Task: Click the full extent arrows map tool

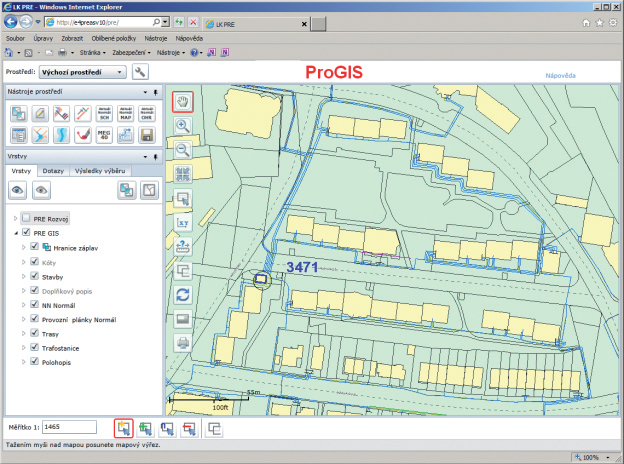Action: coord(183,174)
